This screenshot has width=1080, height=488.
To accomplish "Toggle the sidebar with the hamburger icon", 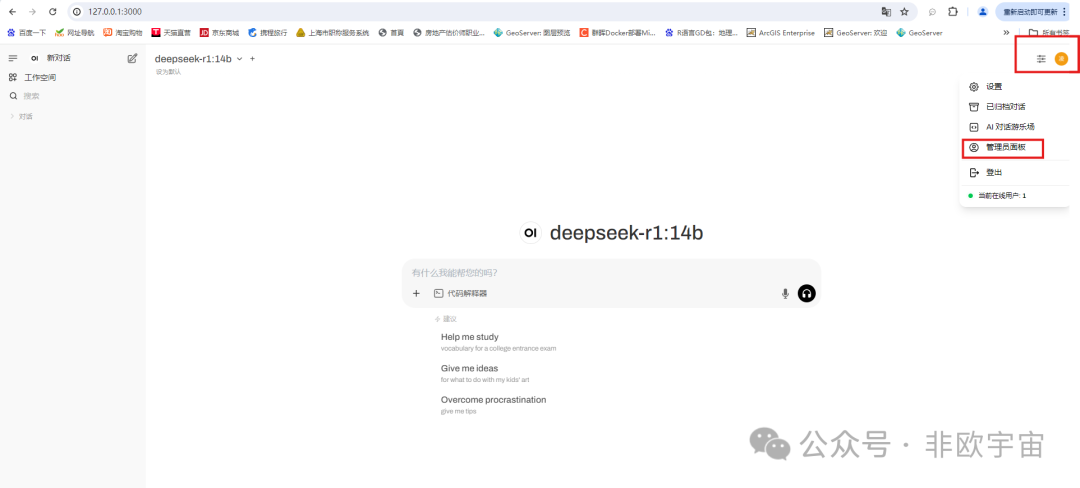I will 12,59.
